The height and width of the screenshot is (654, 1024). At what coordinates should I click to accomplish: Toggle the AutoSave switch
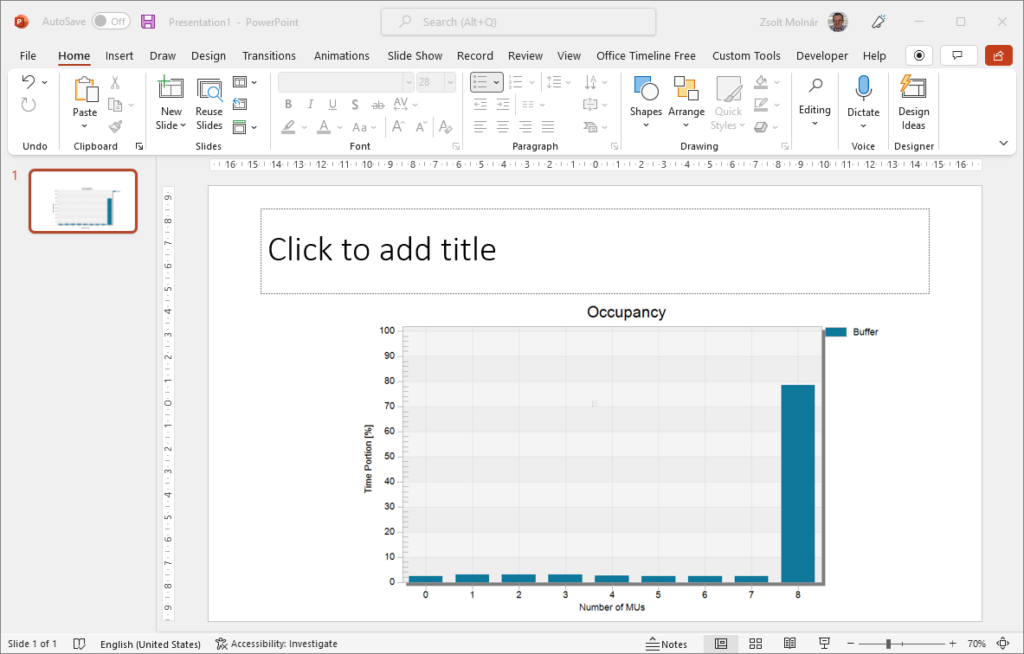coord(110,21)
